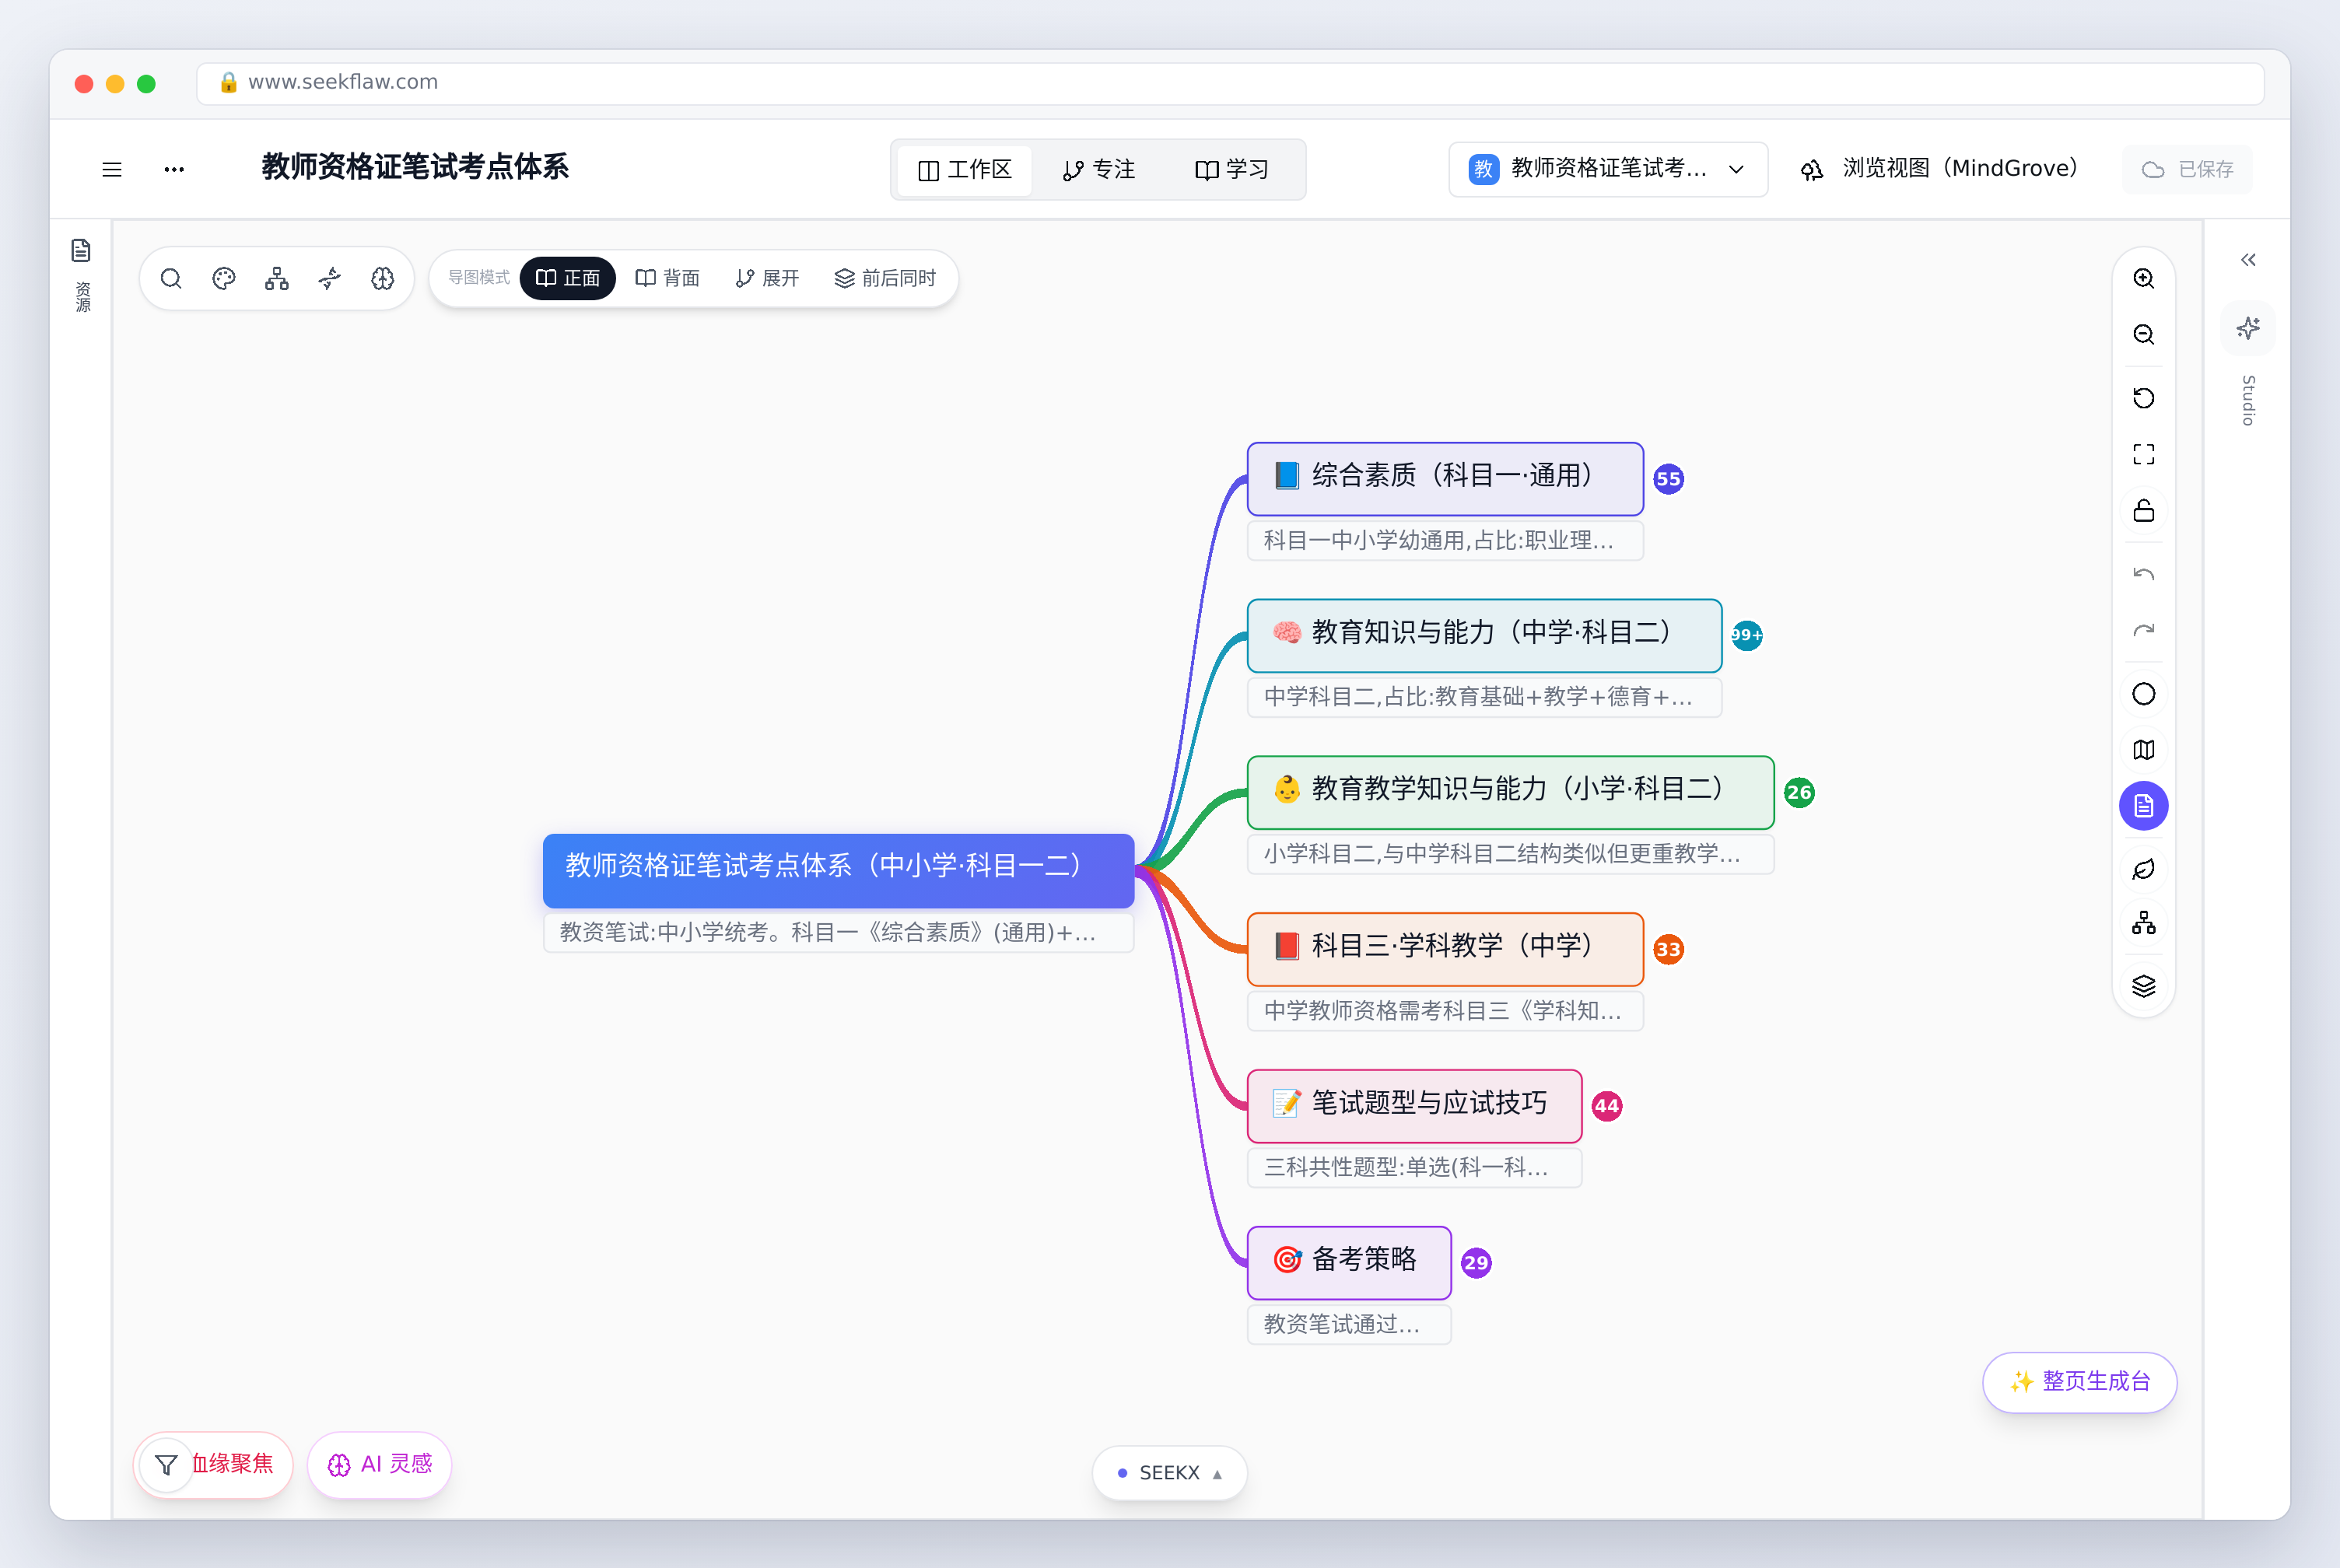Switch to the 工作区 tab
This screenshot has height=1568, width=2340.
tap(965, 170)
